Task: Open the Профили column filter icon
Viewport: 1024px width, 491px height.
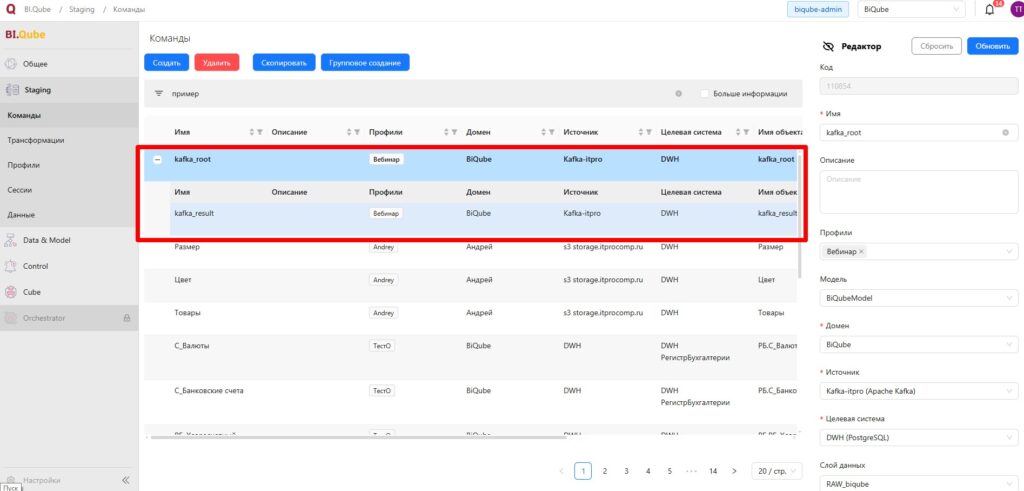Action: point(455,133)
